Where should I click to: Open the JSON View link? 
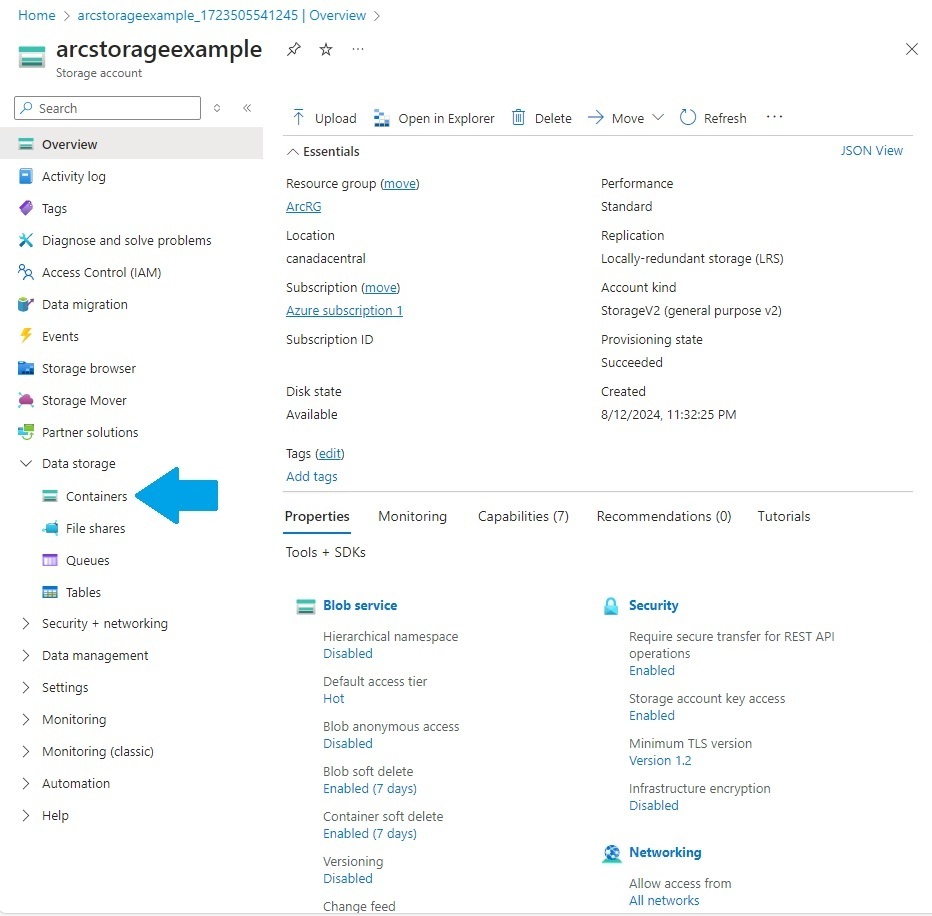coord(871,150)
